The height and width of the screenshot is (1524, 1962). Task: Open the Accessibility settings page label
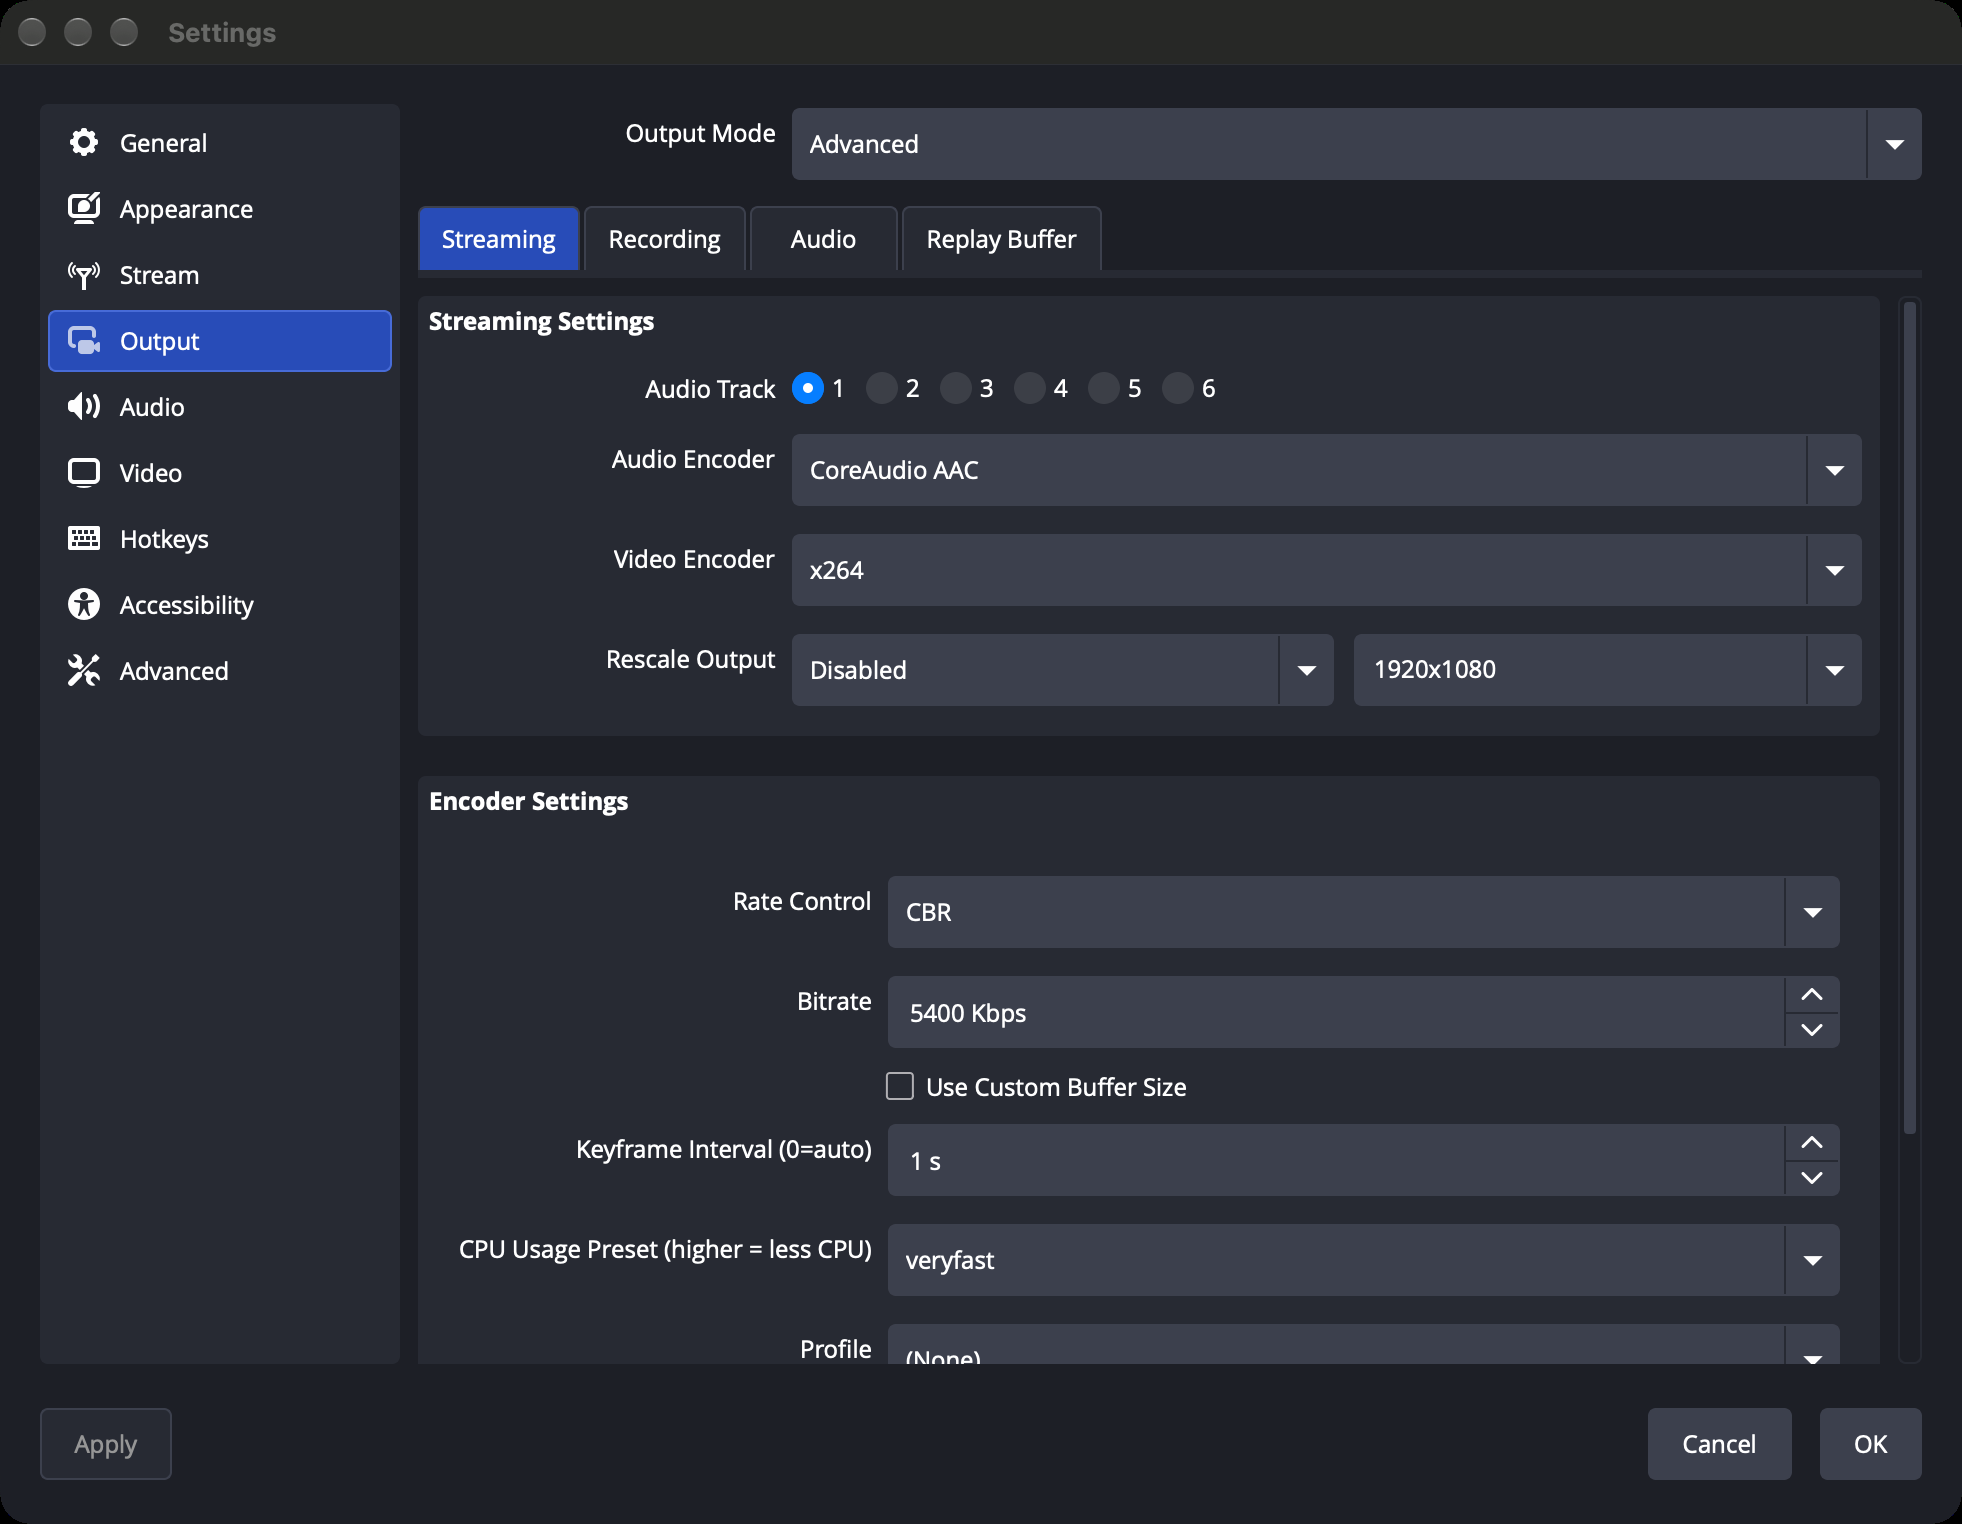(x=187, y=605)
